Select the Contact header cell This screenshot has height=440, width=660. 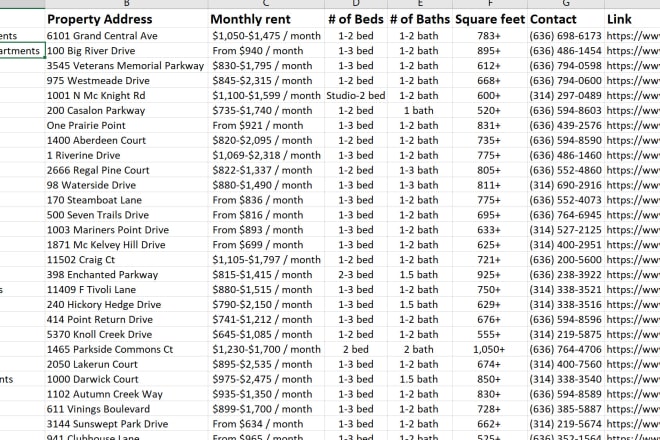coord(566,19)
